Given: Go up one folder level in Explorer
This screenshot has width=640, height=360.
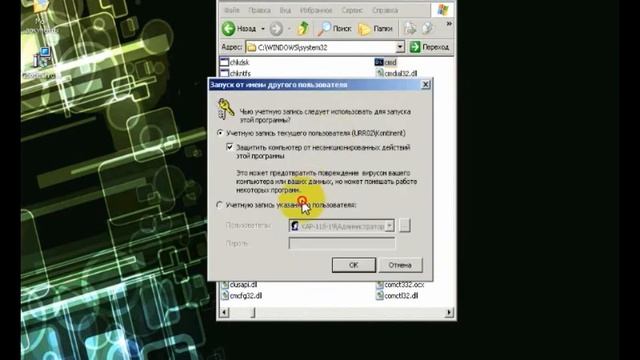Looking at the screenshot, I should 303,28.
